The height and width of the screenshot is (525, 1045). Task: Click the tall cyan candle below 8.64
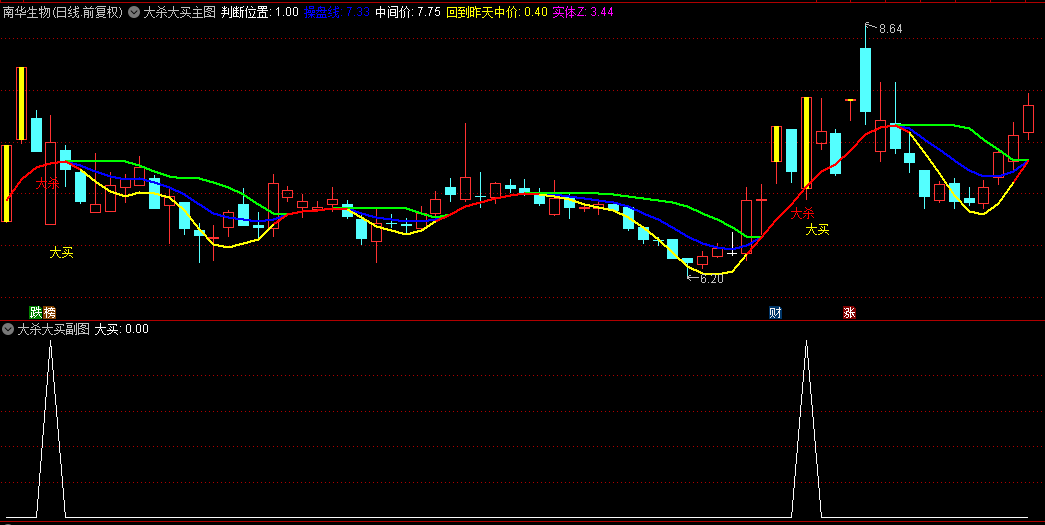click(865, 79)
